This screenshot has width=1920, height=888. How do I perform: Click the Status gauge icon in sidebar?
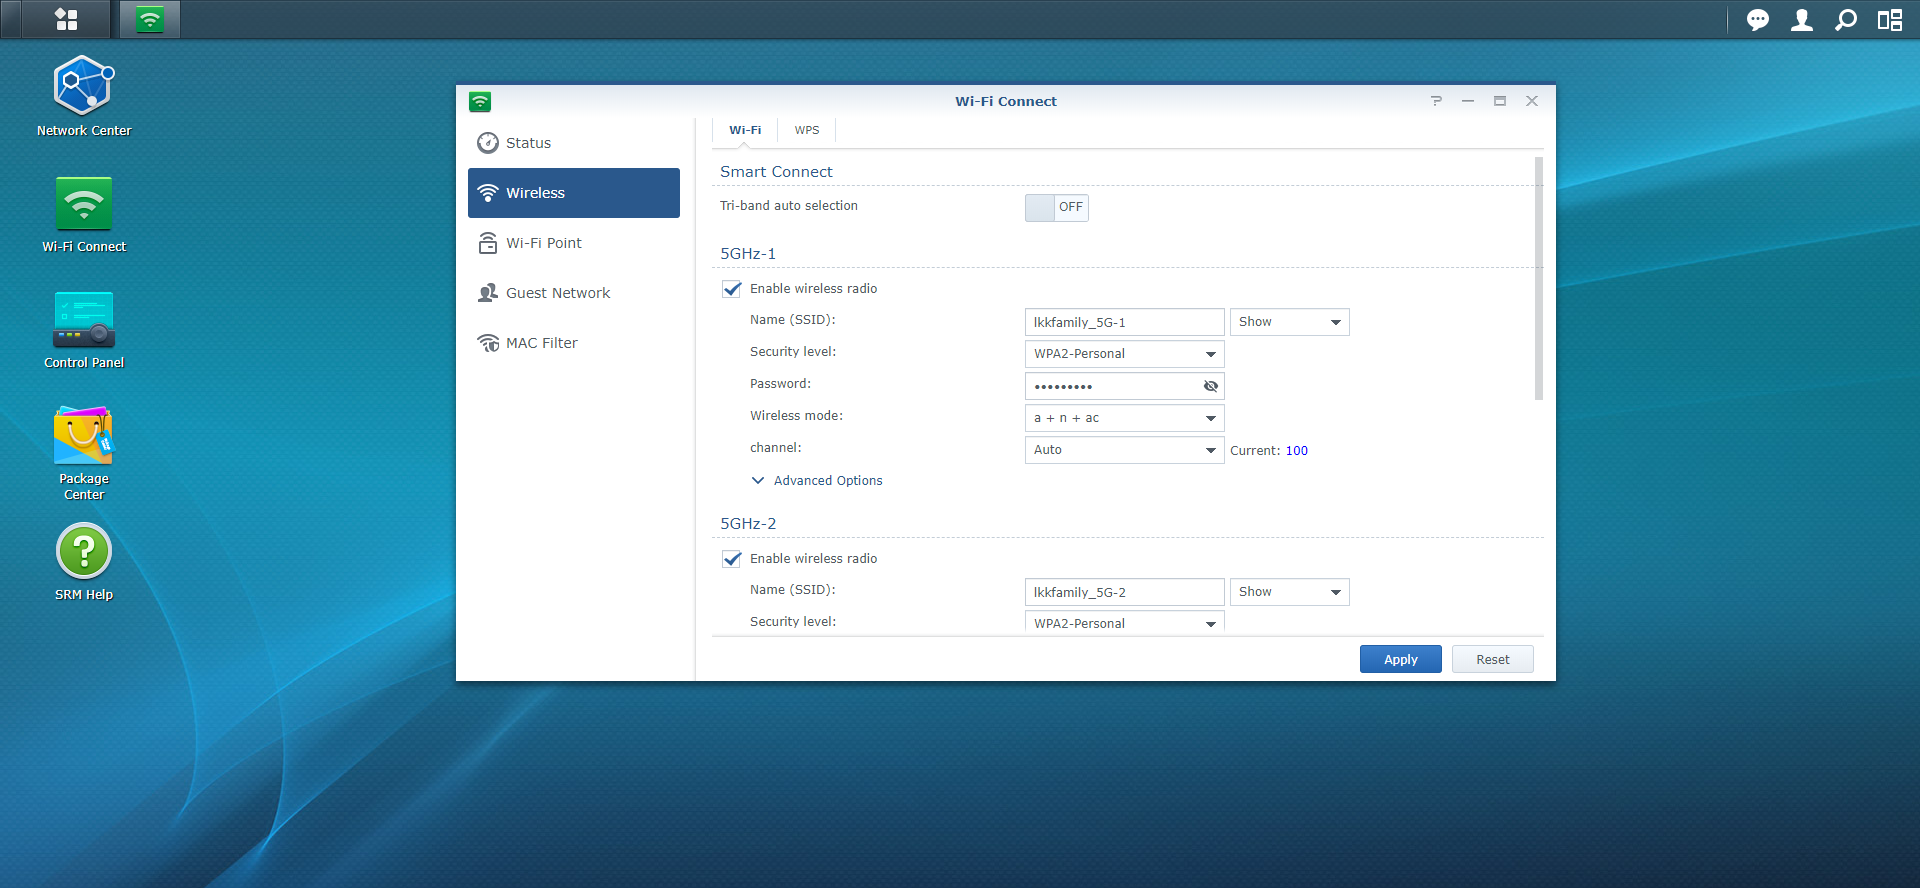[x=488, y=143]
